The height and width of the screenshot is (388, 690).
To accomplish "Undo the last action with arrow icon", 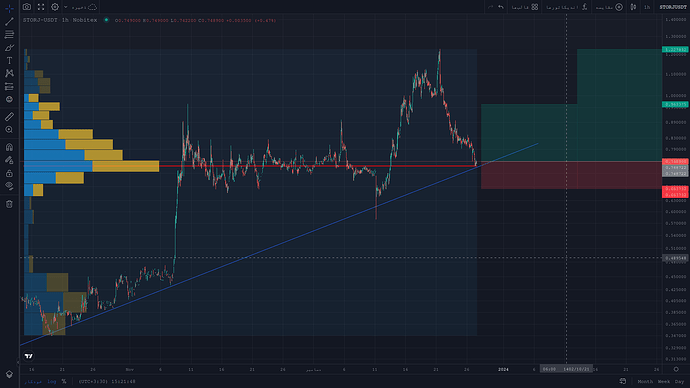I will [501, 7].
